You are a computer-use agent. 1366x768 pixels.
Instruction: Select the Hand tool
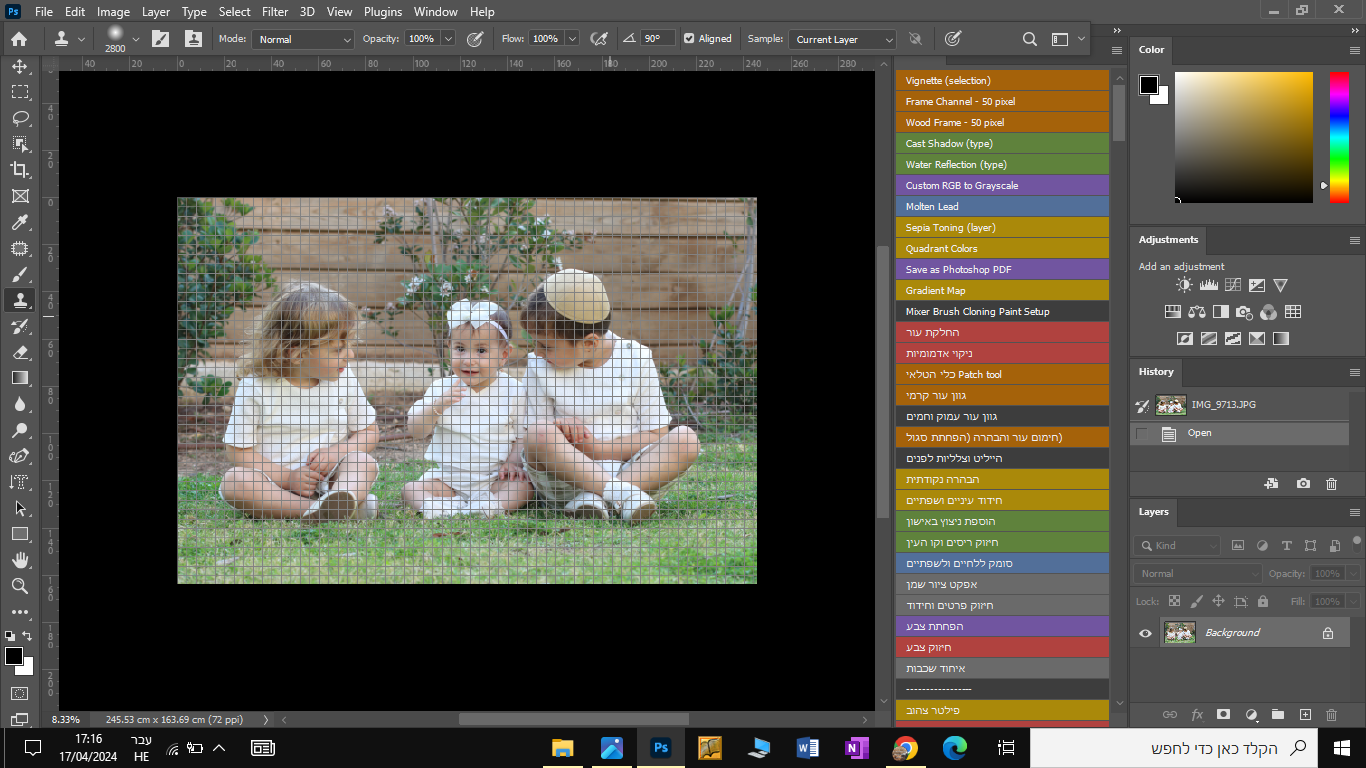[19, 560]
